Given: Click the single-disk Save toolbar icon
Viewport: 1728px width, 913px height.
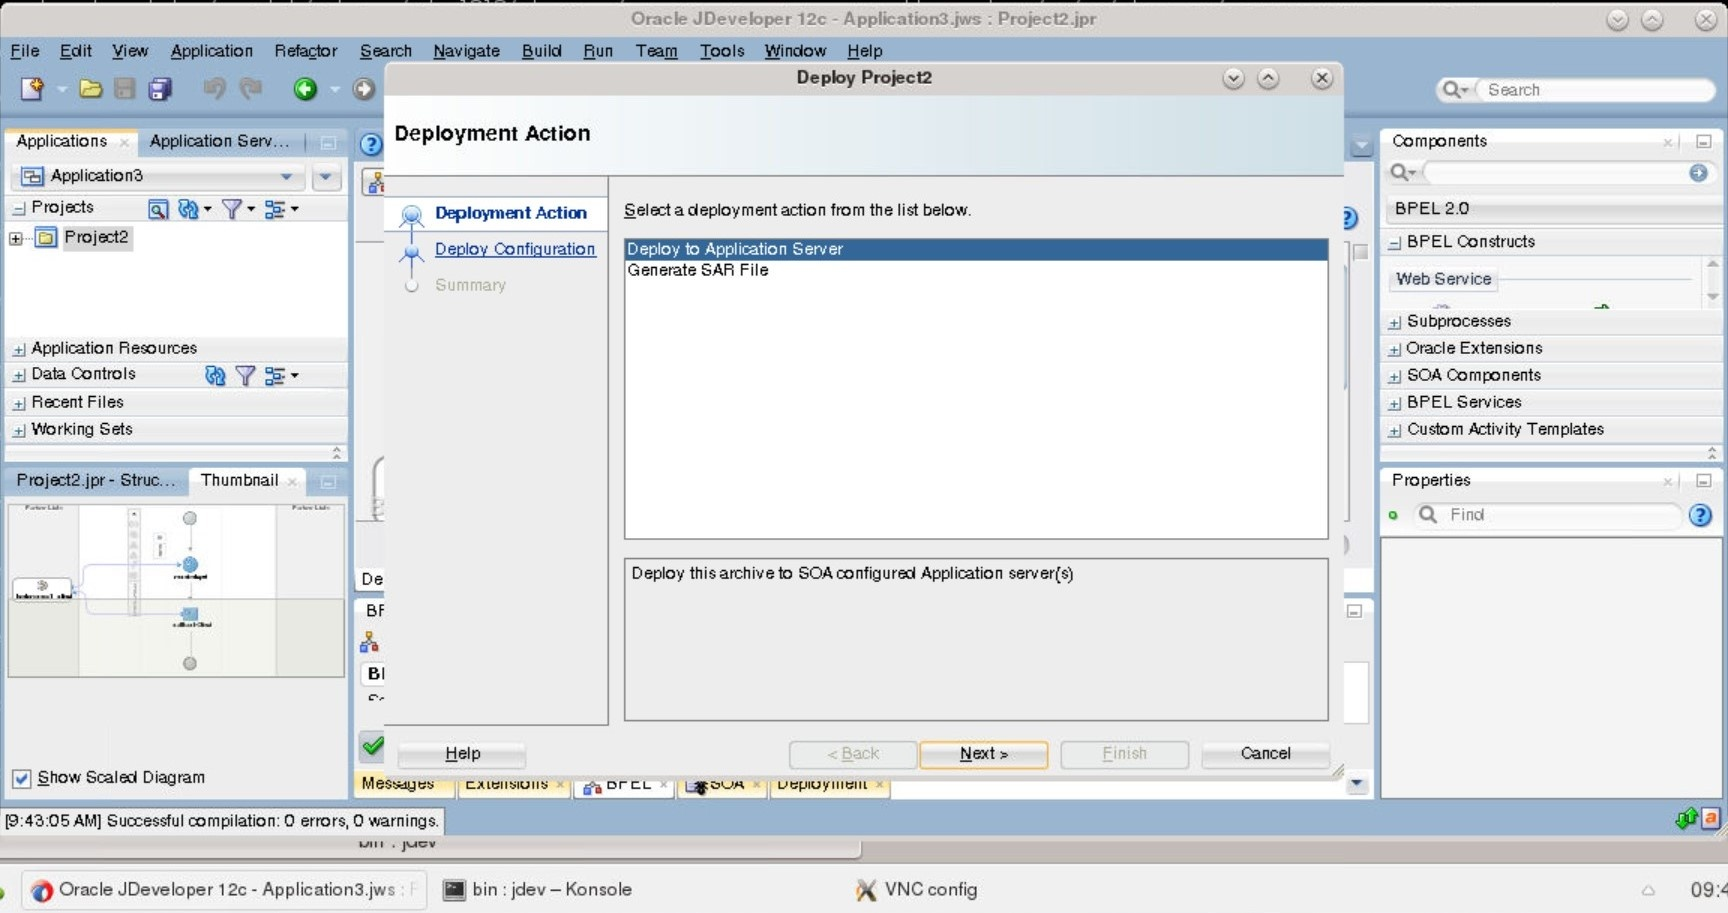Looking at the screenshot, I should (124, 89).
